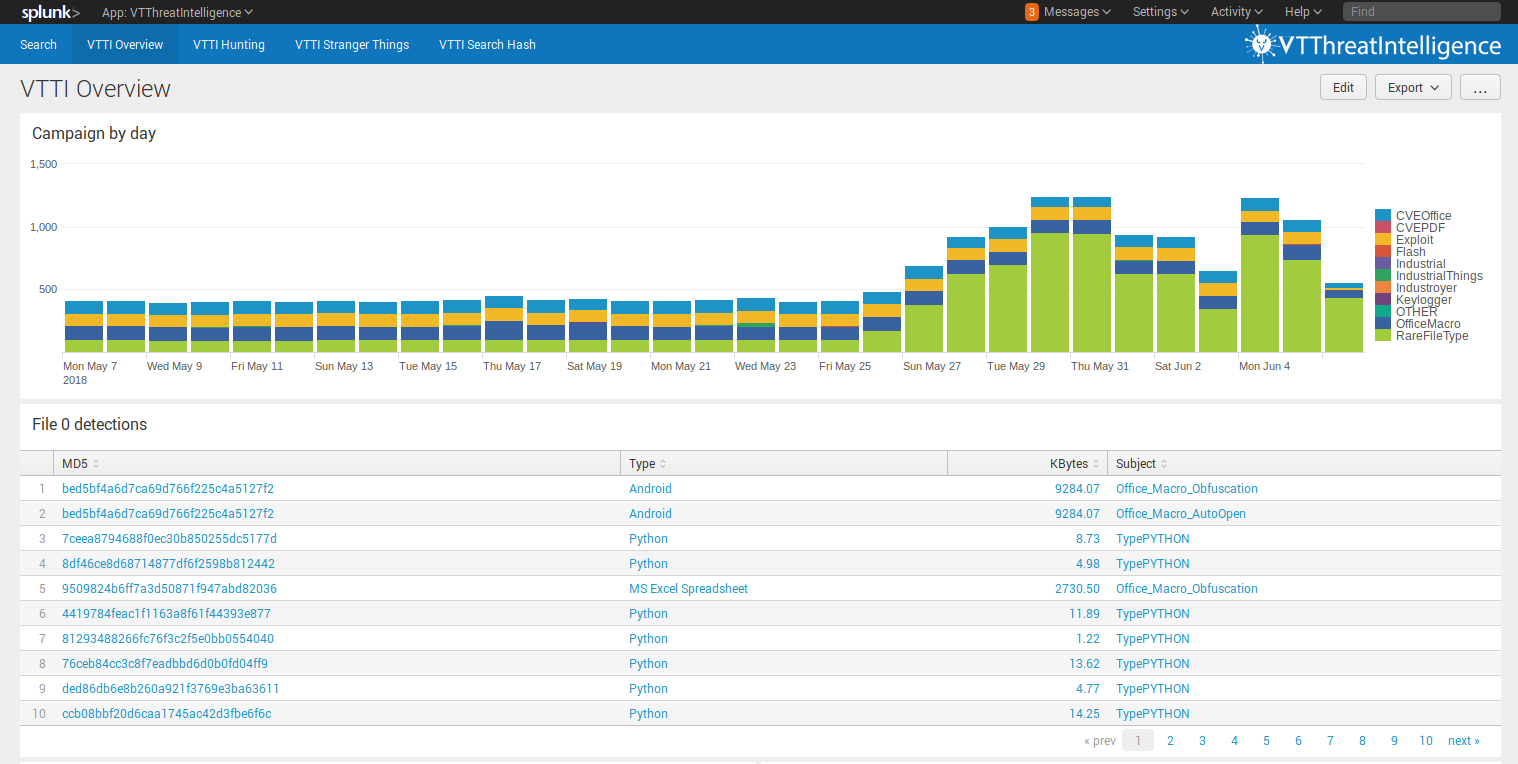This screenshot has width=1518, height=764.
Task: Click the VTThreatIntelligence bug logo icon
Action: tap(1261, 44)
